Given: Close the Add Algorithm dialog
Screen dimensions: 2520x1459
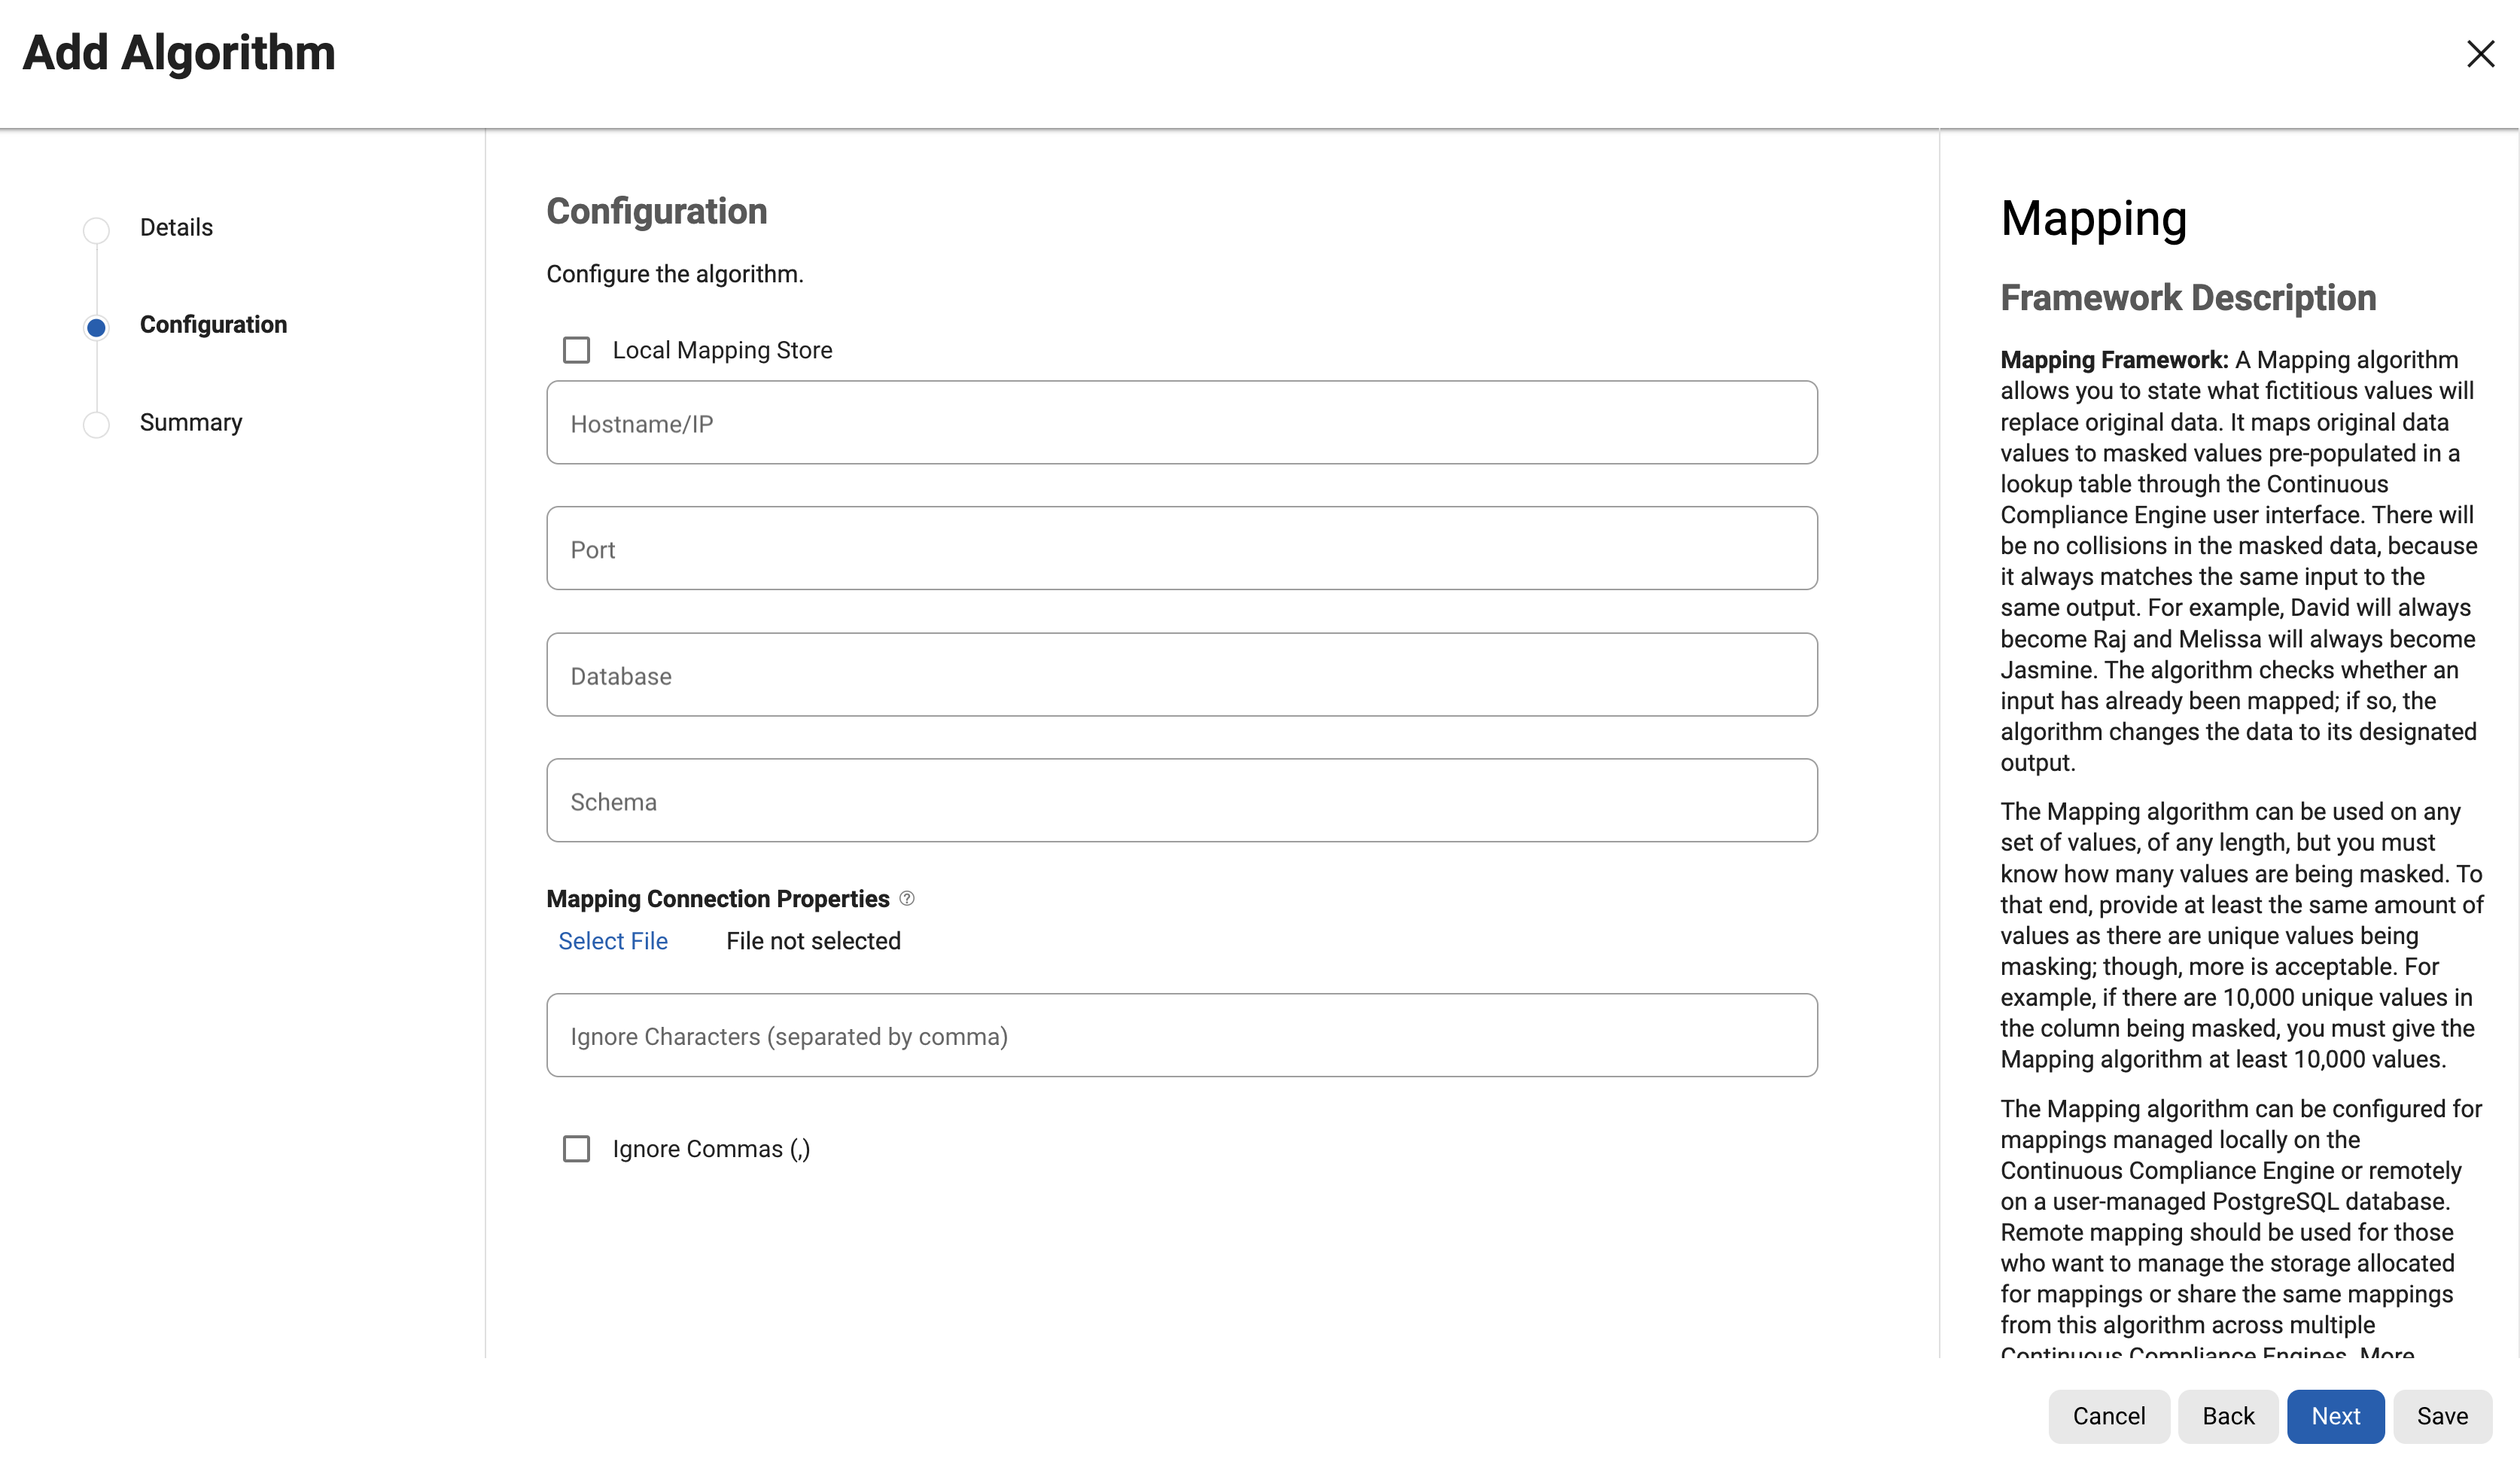Looking at the screenshot, I should pos(2480,54).
